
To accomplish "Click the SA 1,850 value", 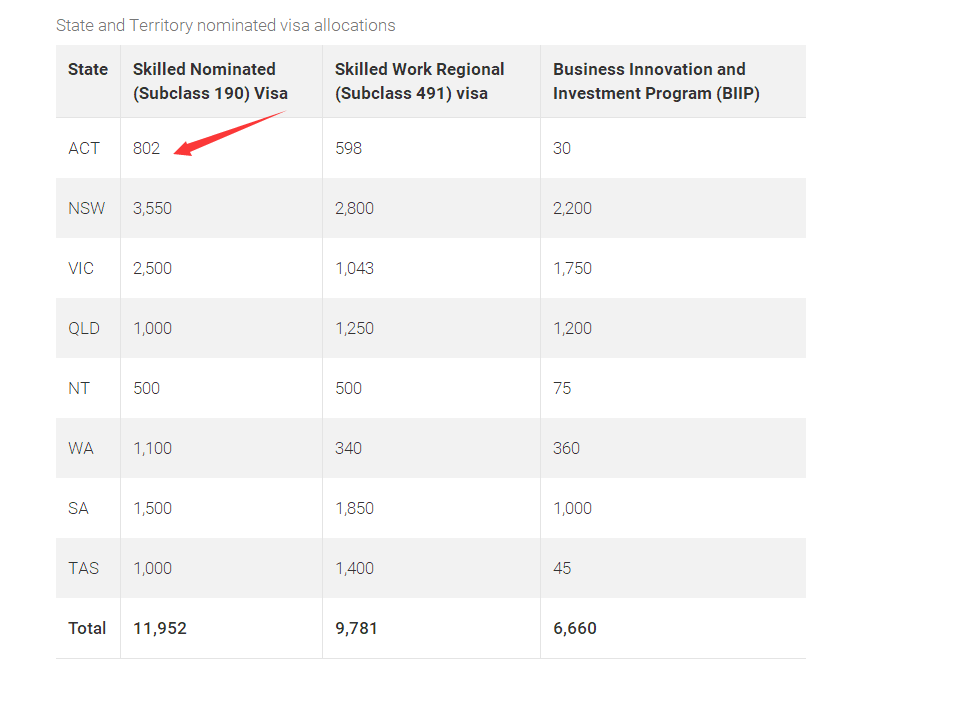I will click(354, 508).
